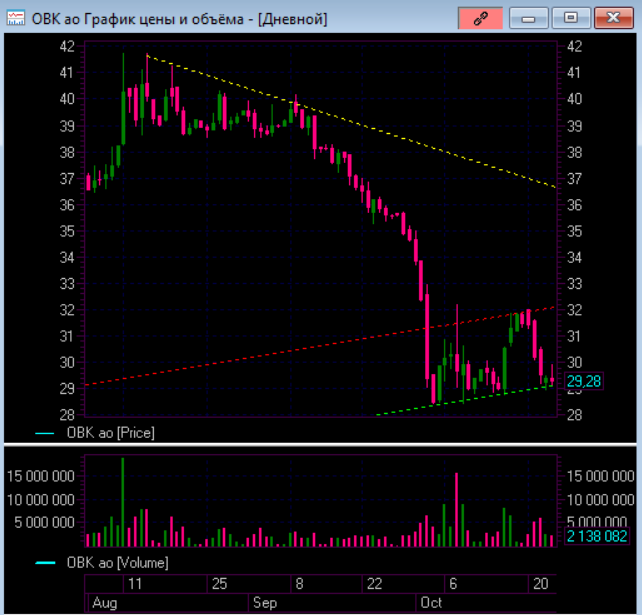Close the ОВК ао chart window
642x615 pixels.
[614, 18]
